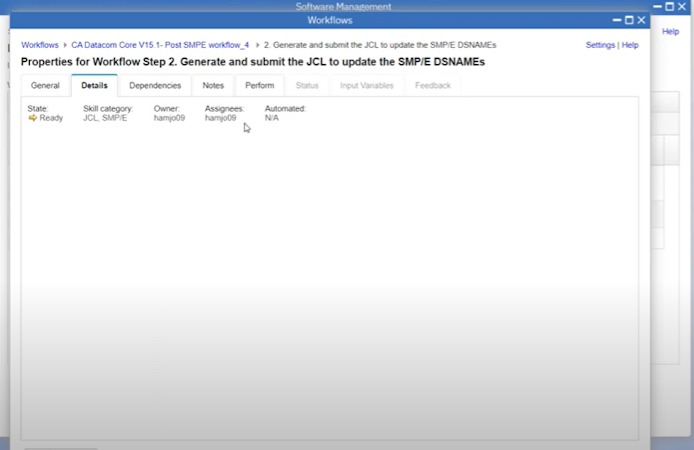Click the Automated label

coord(285,109)
